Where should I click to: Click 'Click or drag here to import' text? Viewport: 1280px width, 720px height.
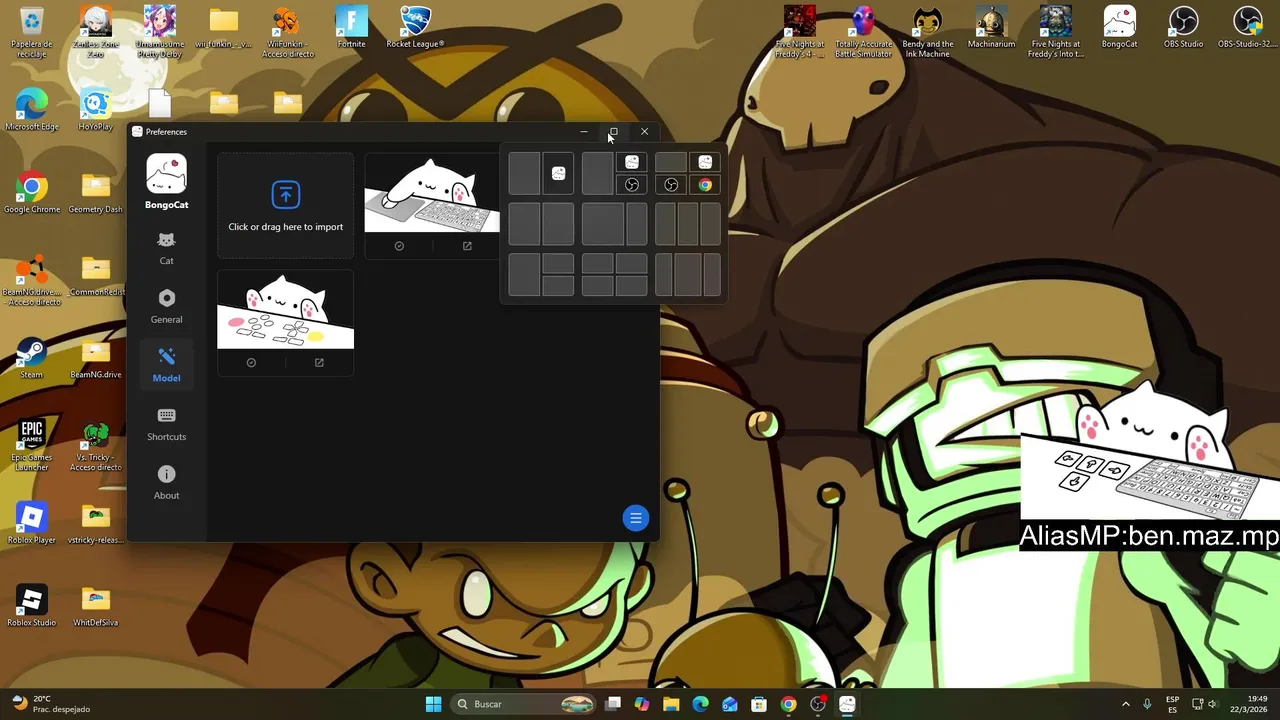[285, 227]
